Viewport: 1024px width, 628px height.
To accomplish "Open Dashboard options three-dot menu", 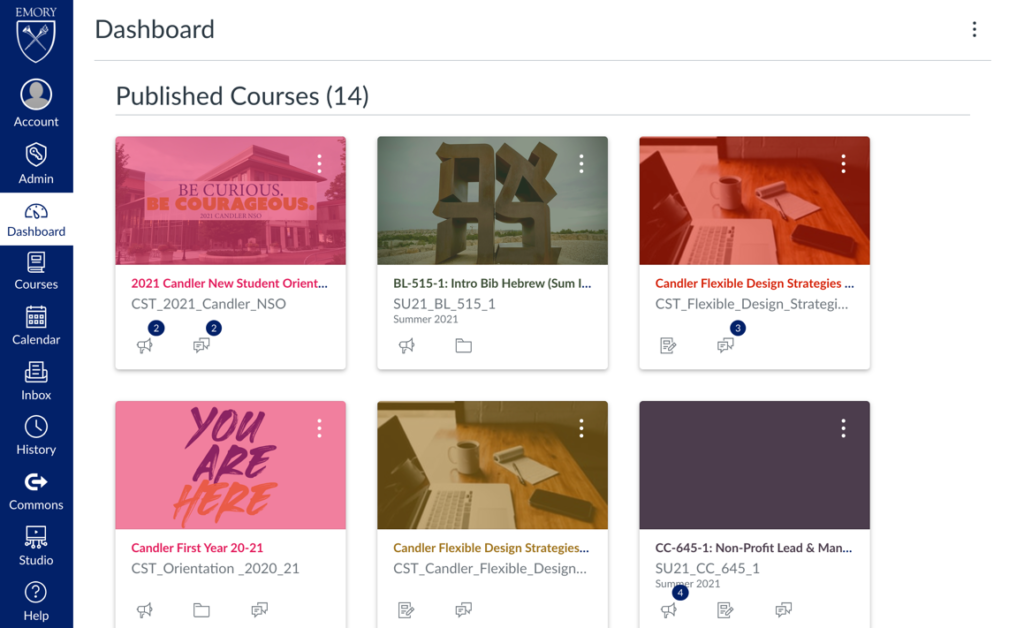I will [974, 30].
